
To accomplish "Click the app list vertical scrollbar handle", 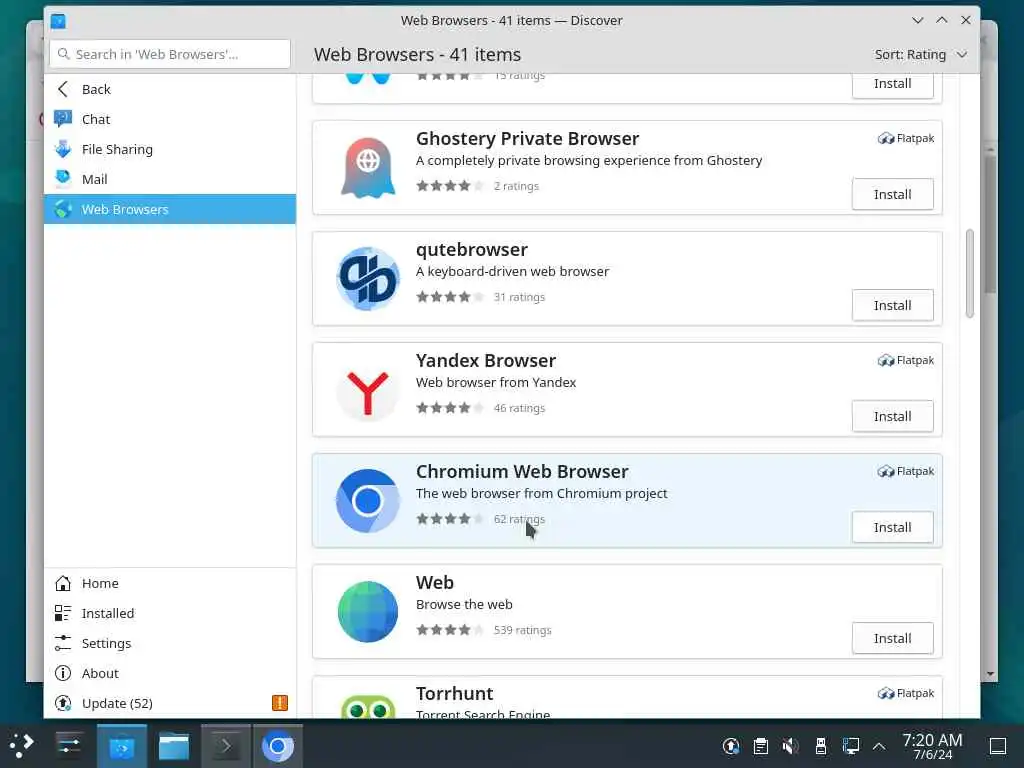I will (969, 273).
